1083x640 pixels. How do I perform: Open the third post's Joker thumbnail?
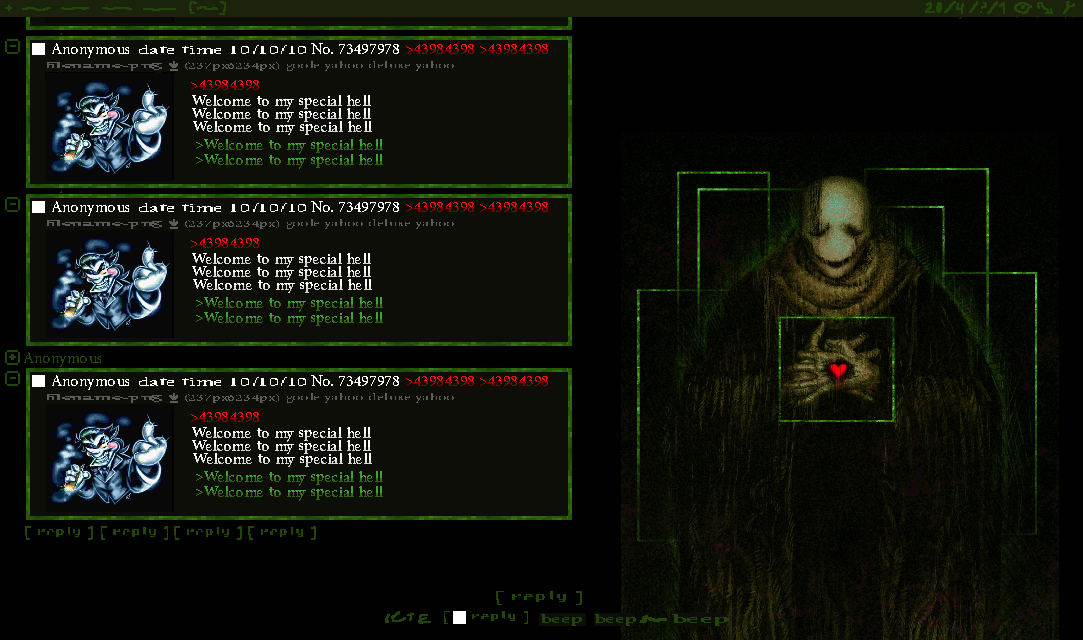pyautogui.click(x=109, y=458)
